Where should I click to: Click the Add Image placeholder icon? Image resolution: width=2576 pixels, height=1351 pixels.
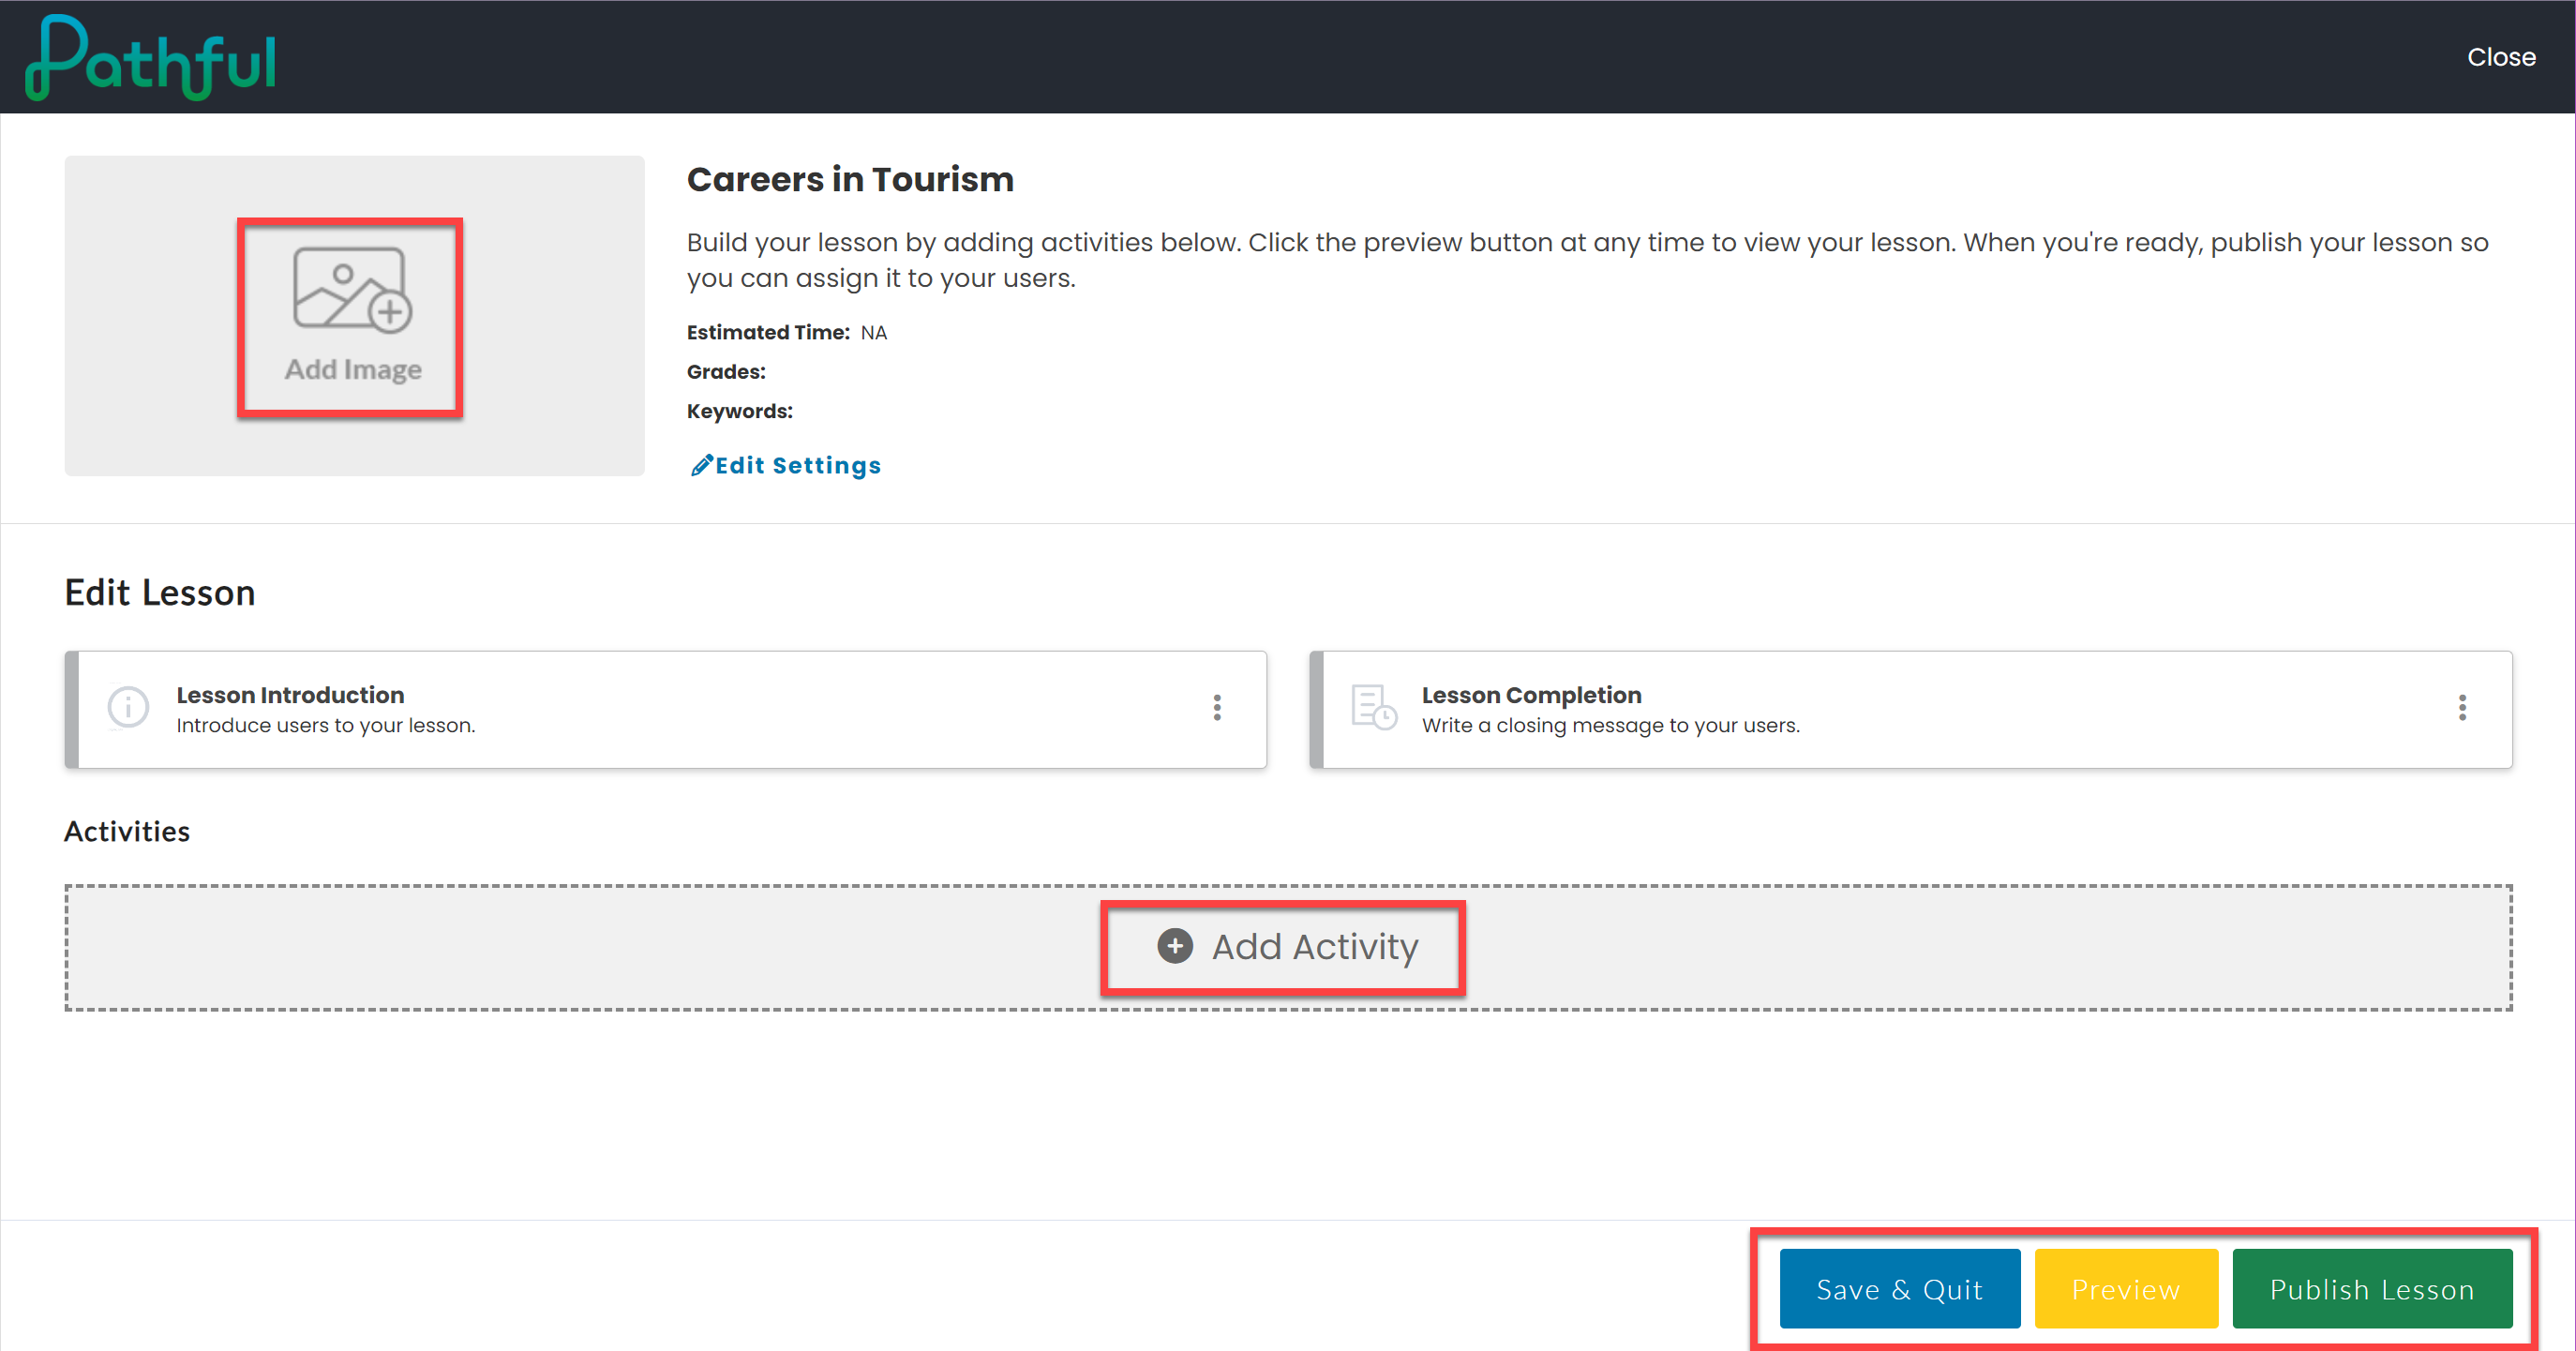(x=352, y=289)
